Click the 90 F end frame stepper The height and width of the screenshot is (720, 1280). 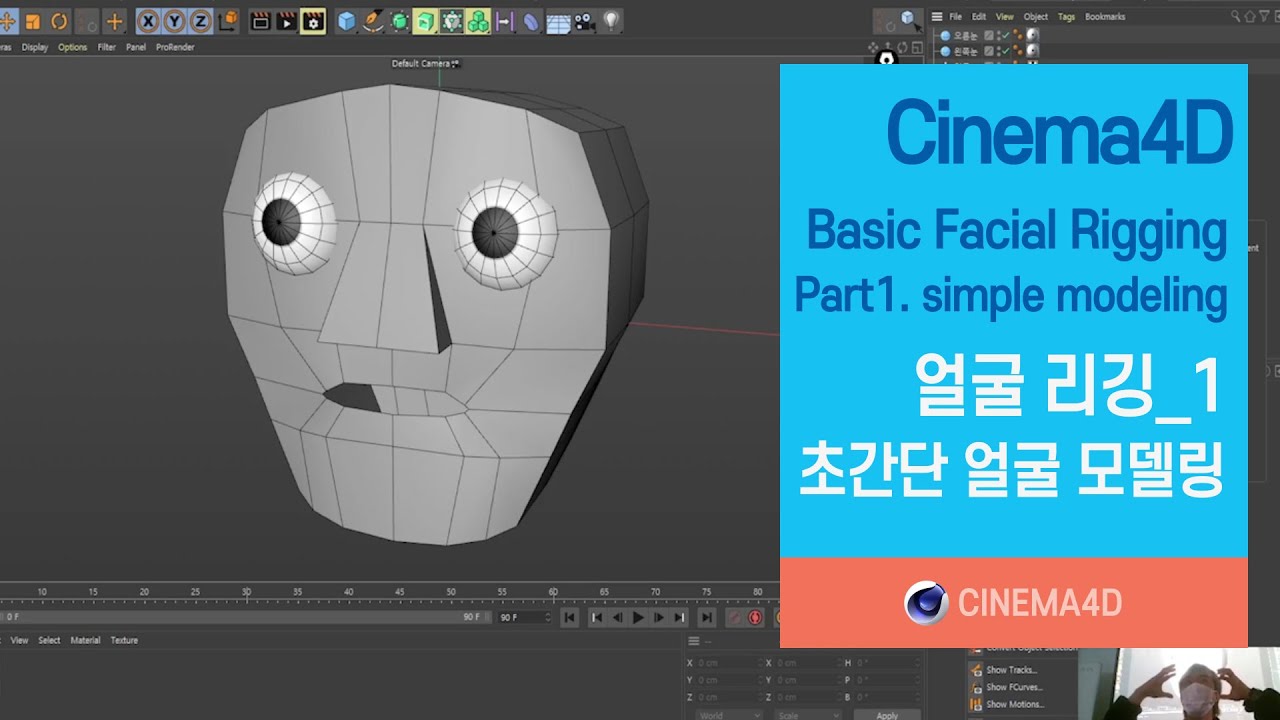pyautogui.click(x=547, y=617)
